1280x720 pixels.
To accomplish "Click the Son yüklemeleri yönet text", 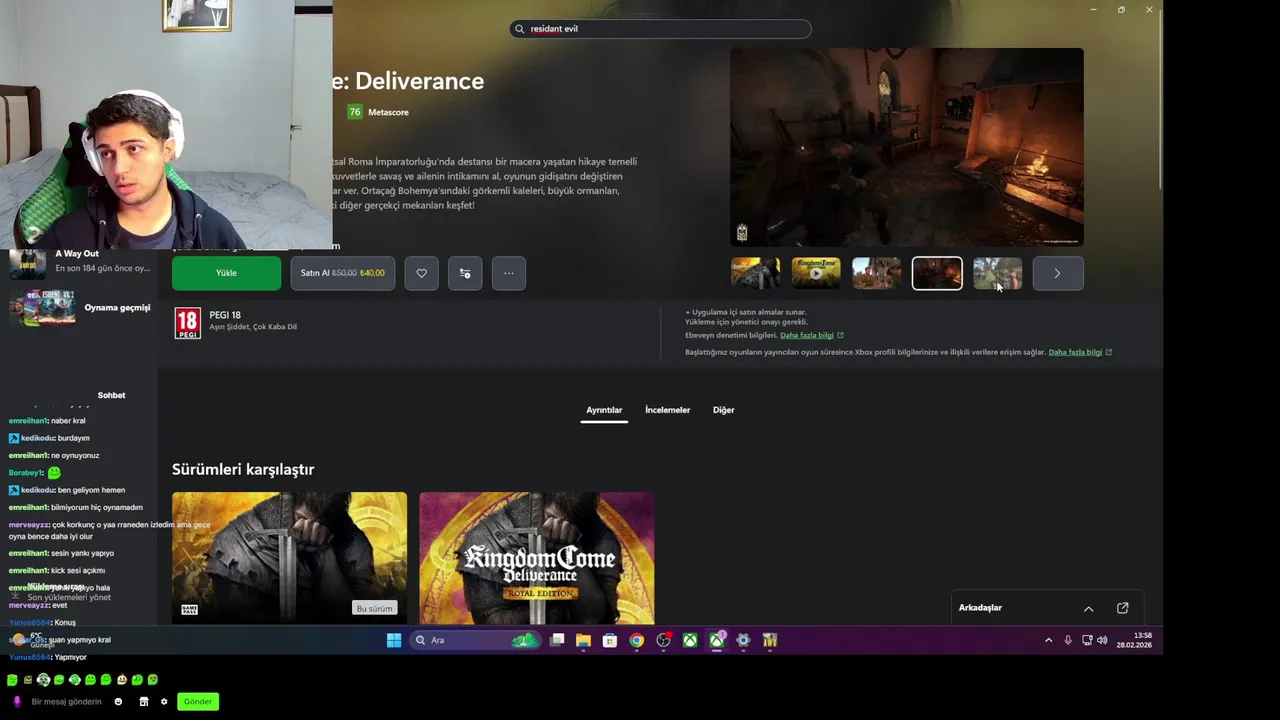I will (x=69, y=597).
